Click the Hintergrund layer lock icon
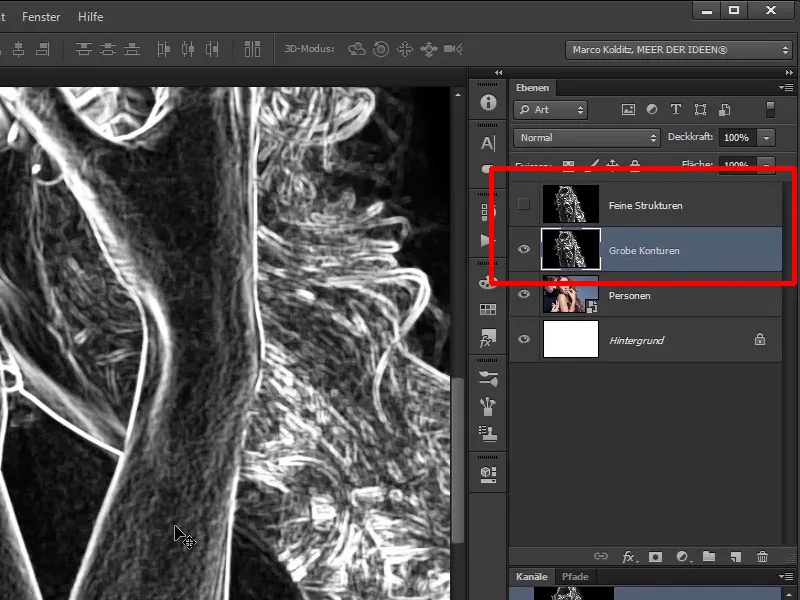800x600 pixels. point(760,339)
